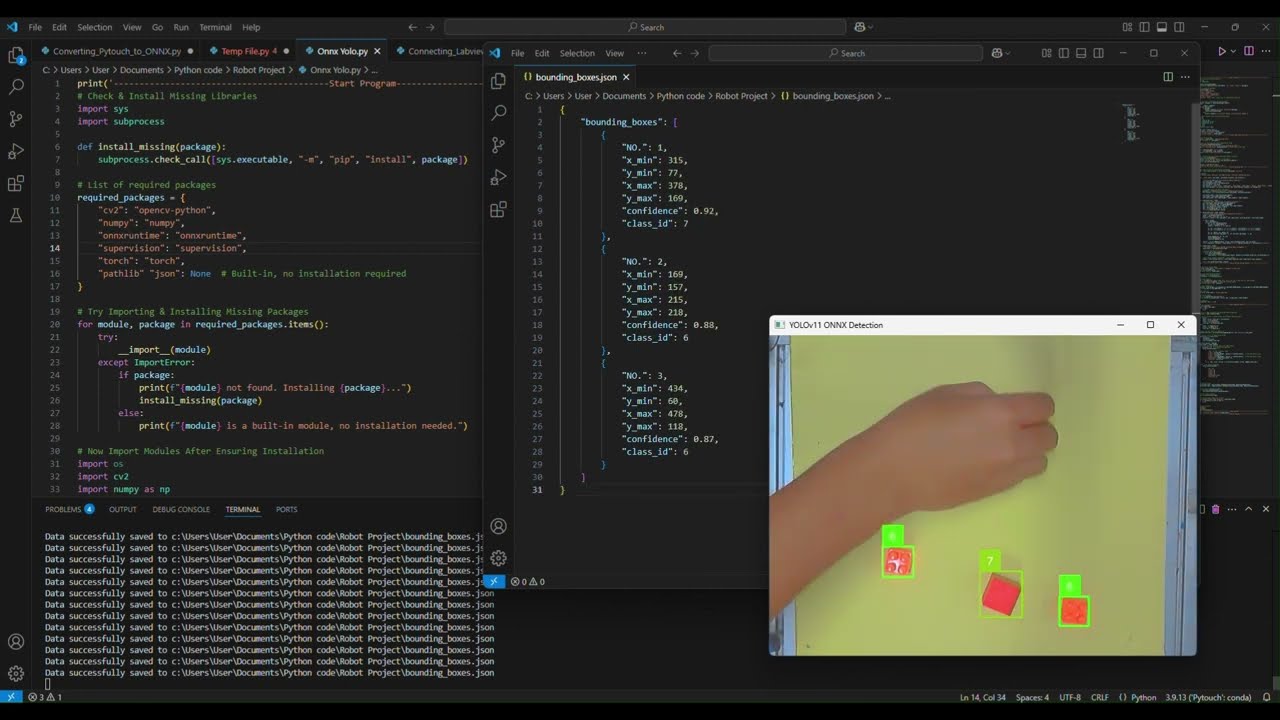Open Terminal menu in main window
1280x720 pixels.
pyautogui.click(x=215, y=27)
